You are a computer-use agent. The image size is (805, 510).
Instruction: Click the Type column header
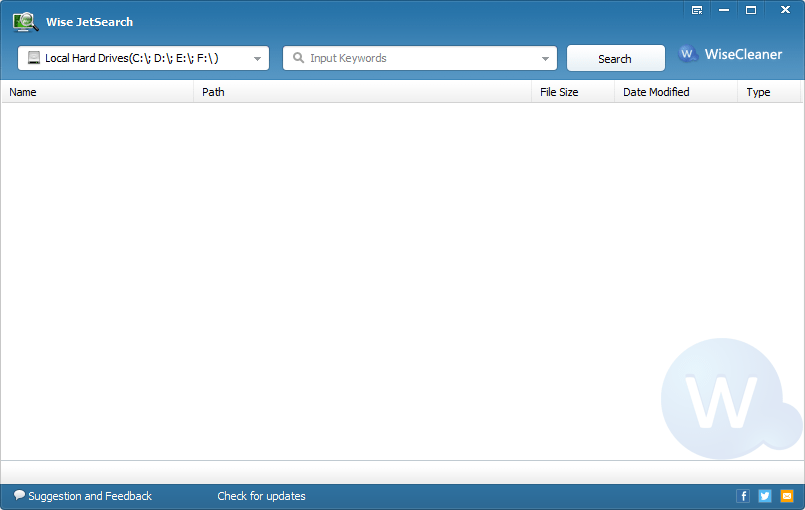(768, 92)
